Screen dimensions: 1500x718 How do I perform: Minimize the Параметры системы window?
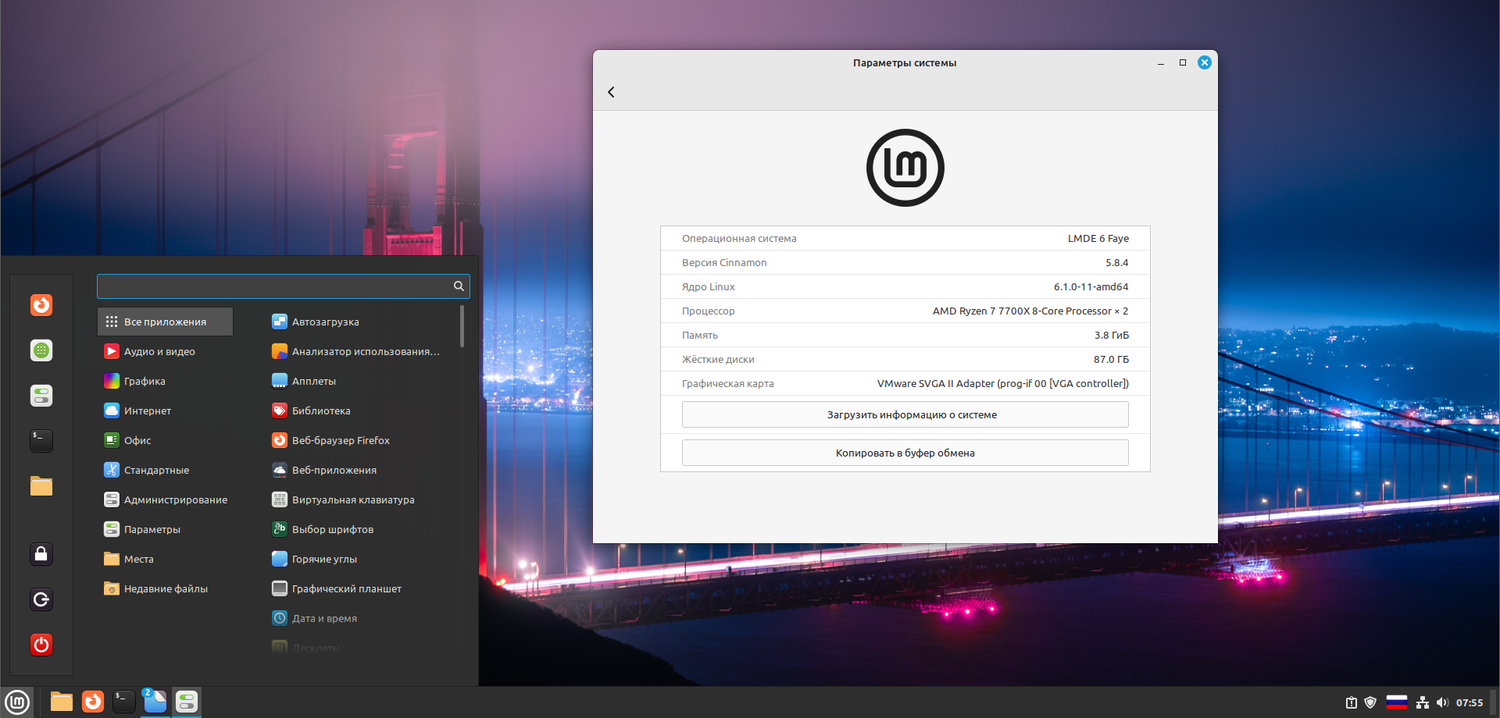[1160, 62]
